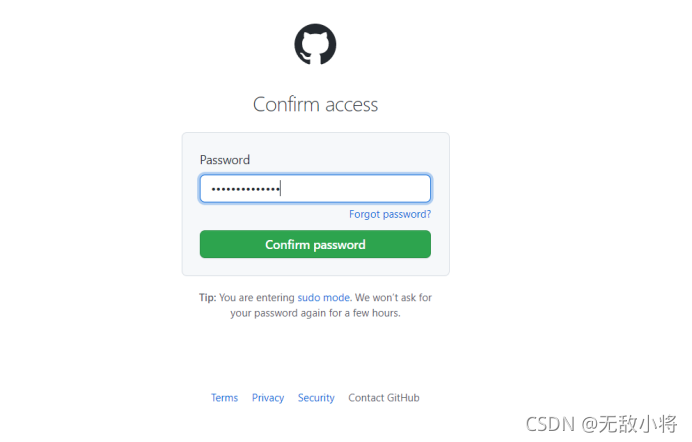Click the @无敌小将 watermark username

[x=629, y=424]
